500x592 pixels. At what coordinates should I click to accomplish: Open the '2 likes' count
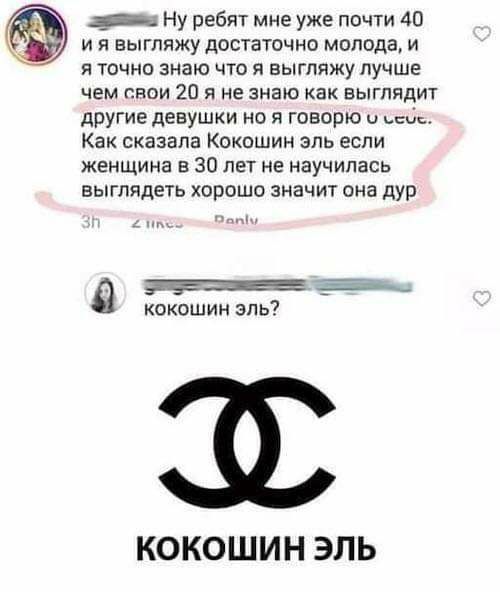[158, 223]
